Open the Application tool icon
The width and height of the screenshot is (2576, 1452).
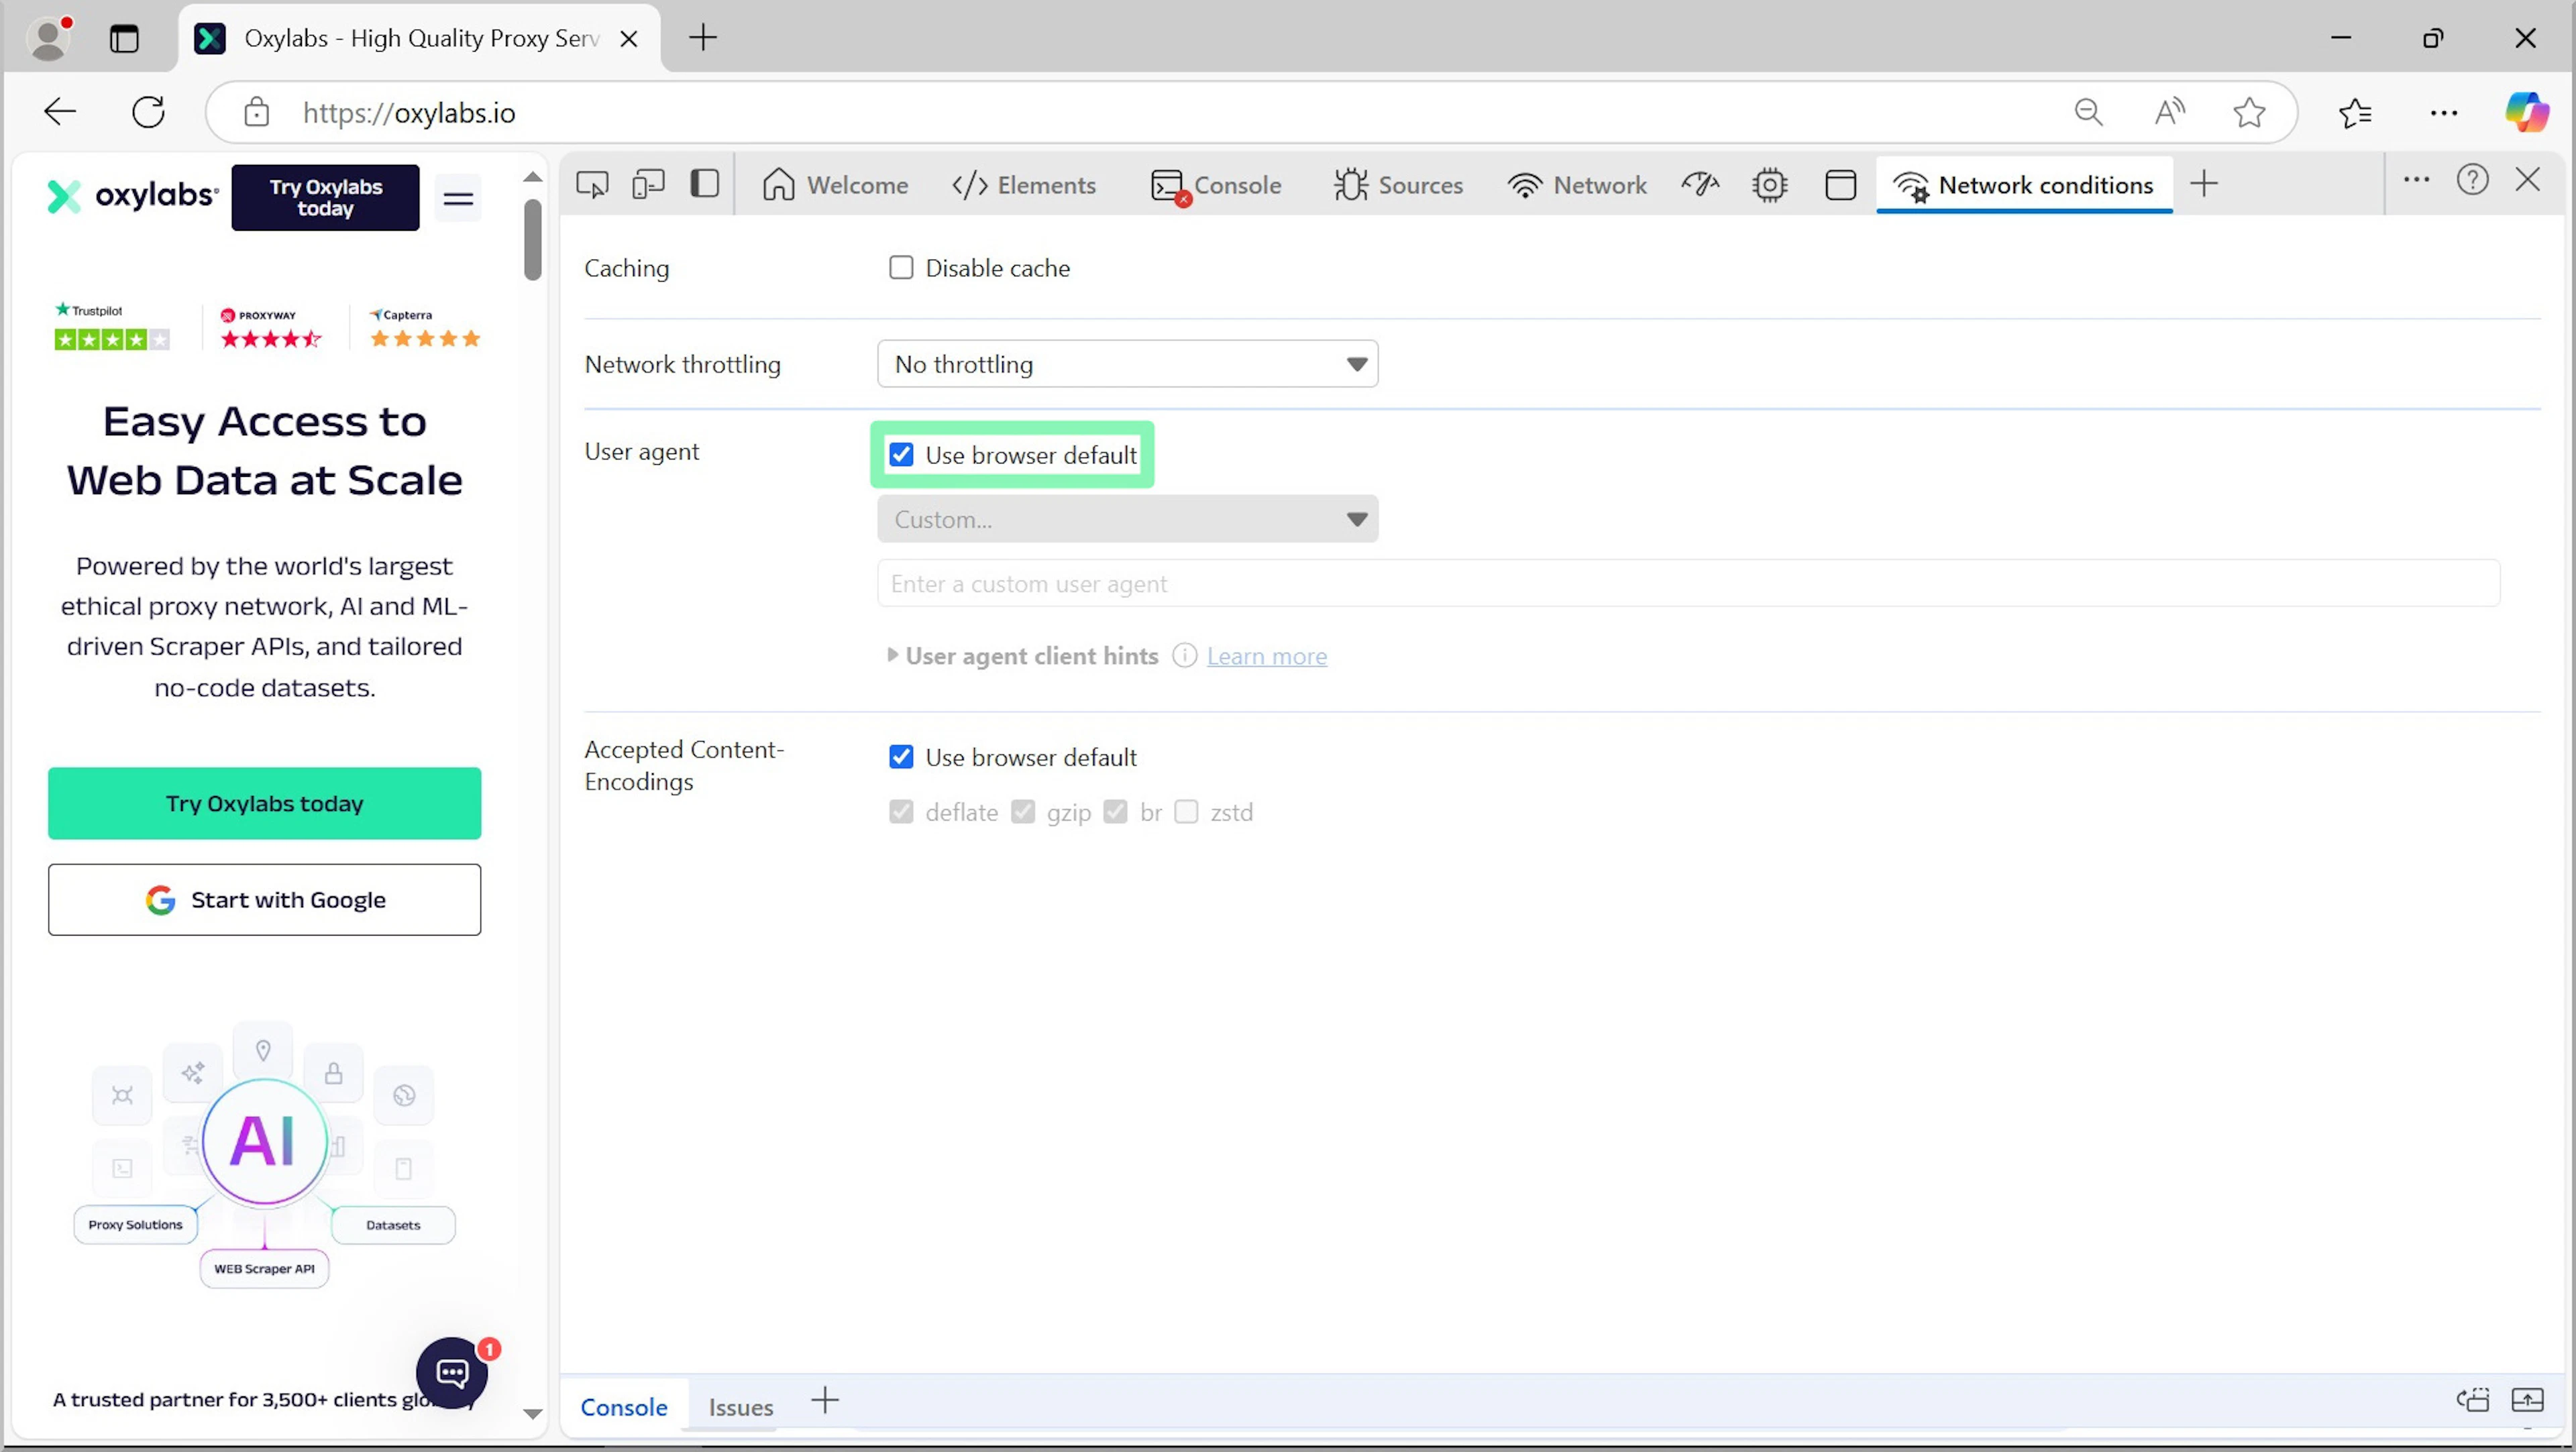[1840, 185]
